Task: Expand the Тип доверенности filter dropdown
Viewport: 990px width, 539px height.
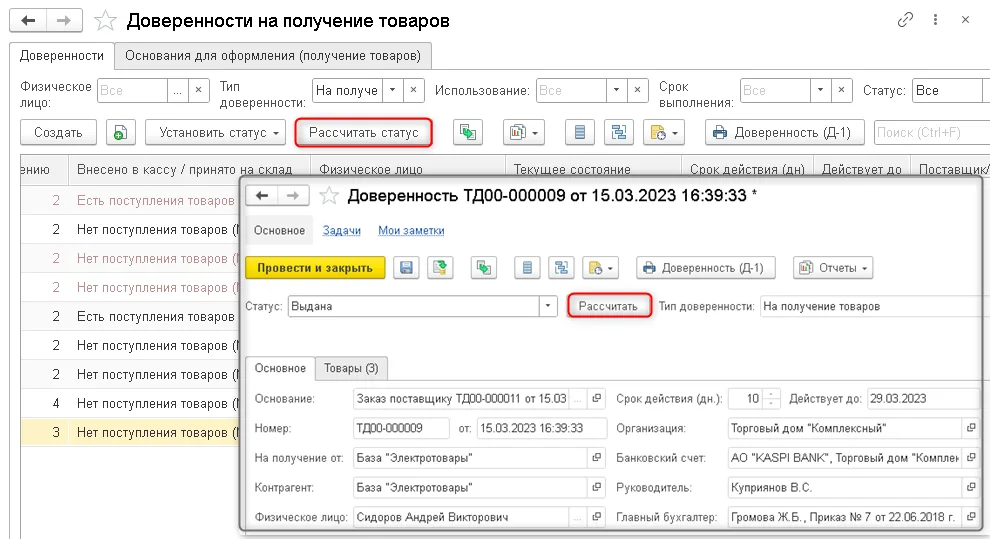Action: point(392,90)
